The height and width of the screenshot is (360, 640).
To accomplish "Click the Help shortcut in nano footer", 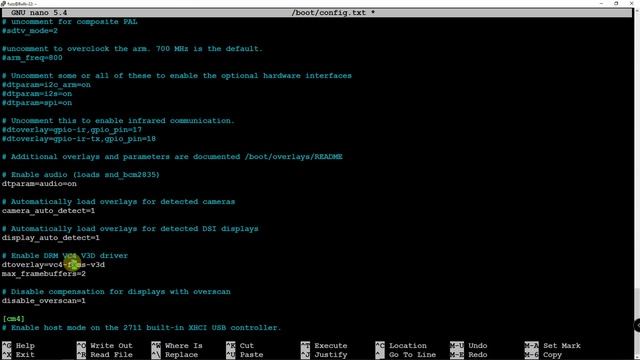I will click(18, 346).
